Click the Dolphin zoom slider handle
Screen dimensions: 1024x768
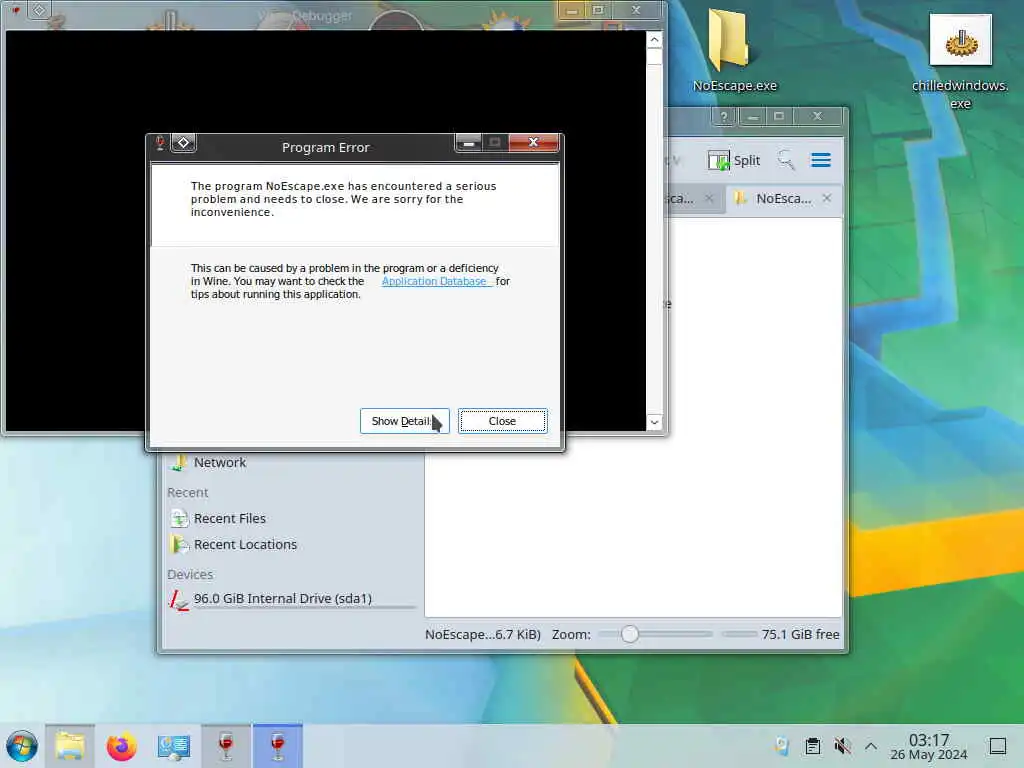tap(630, 634)
